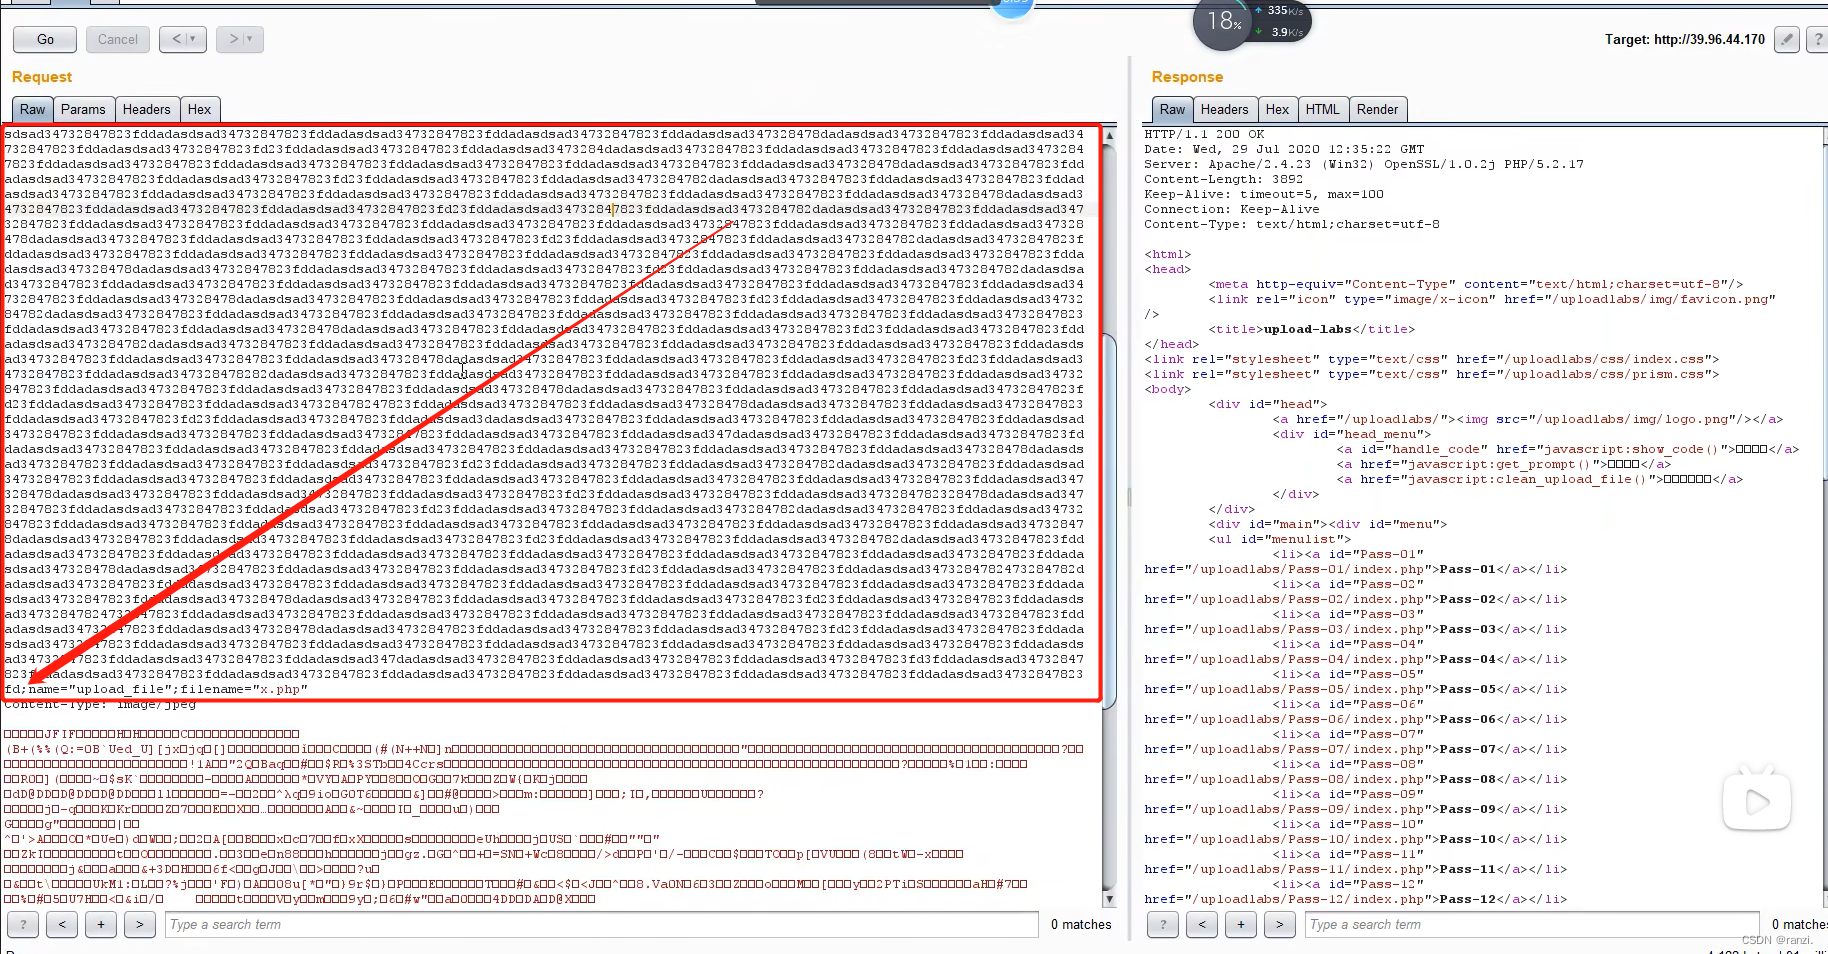Click the 'HTTP/1.1 200 OK' response line
Viewport: 1828px width, 954px height.
(1204, 134)
